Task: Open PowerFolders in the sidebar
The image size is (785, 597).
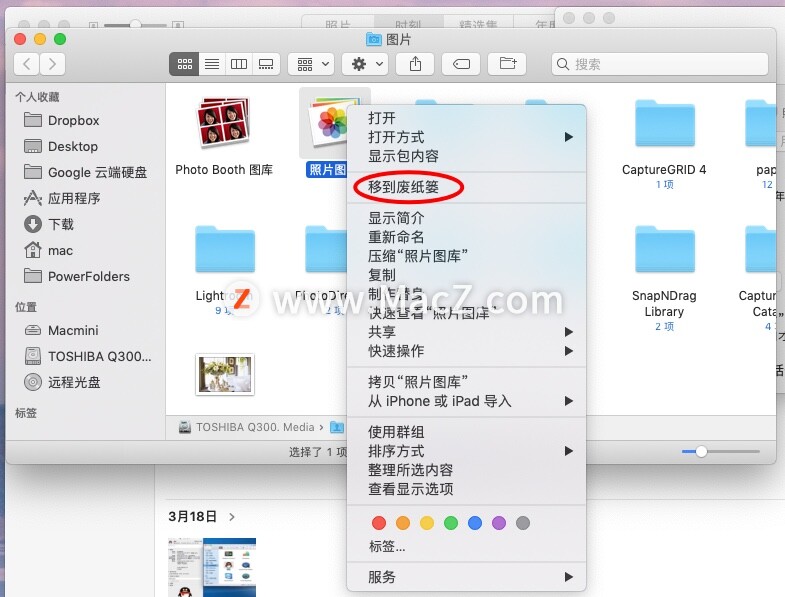Action: [77, 276]
